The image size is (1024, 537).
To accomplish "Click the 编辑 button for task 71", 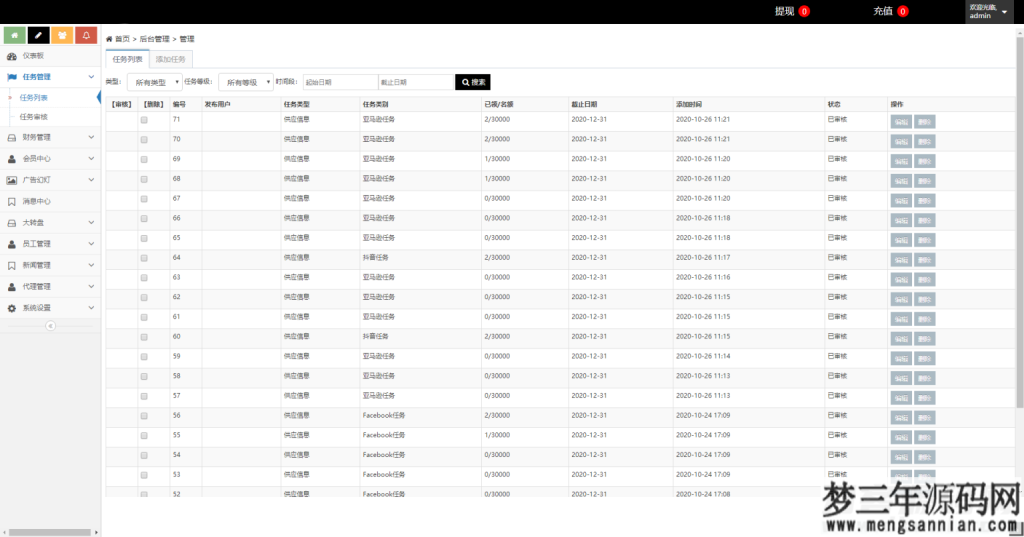I will (x=901, y=121).
